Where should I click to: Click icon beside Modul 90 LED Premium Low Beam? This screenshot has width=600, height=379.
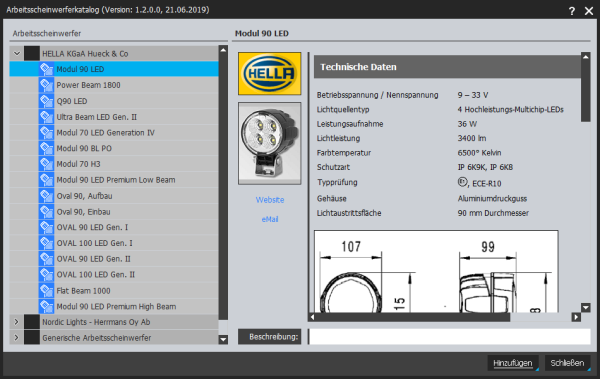point(46,180)
